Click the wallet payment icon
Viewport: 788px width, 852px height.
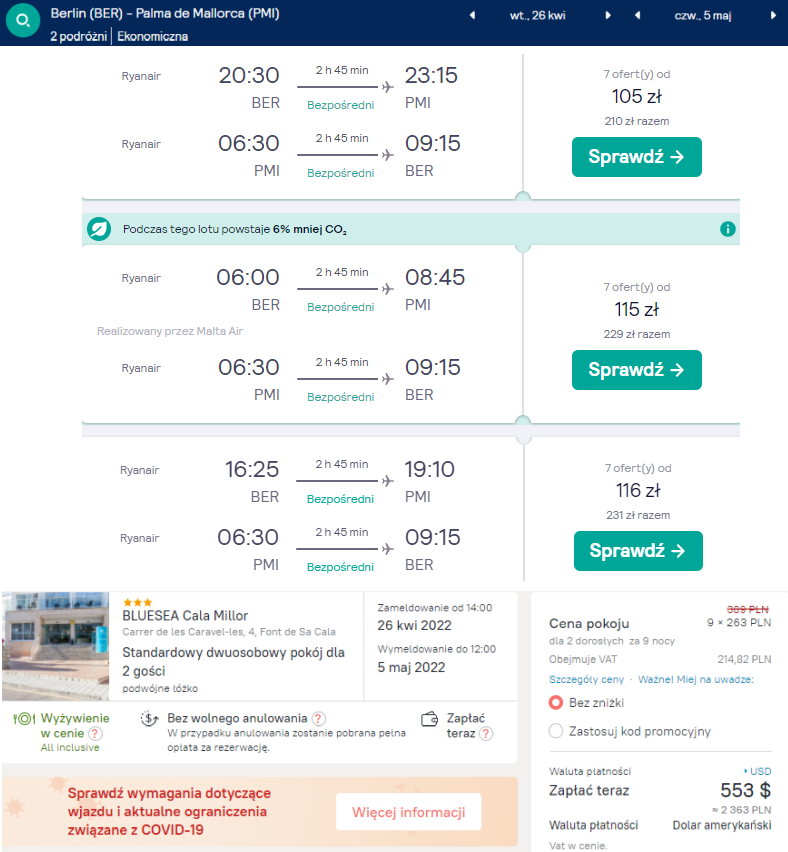click(x=432, y=717)
